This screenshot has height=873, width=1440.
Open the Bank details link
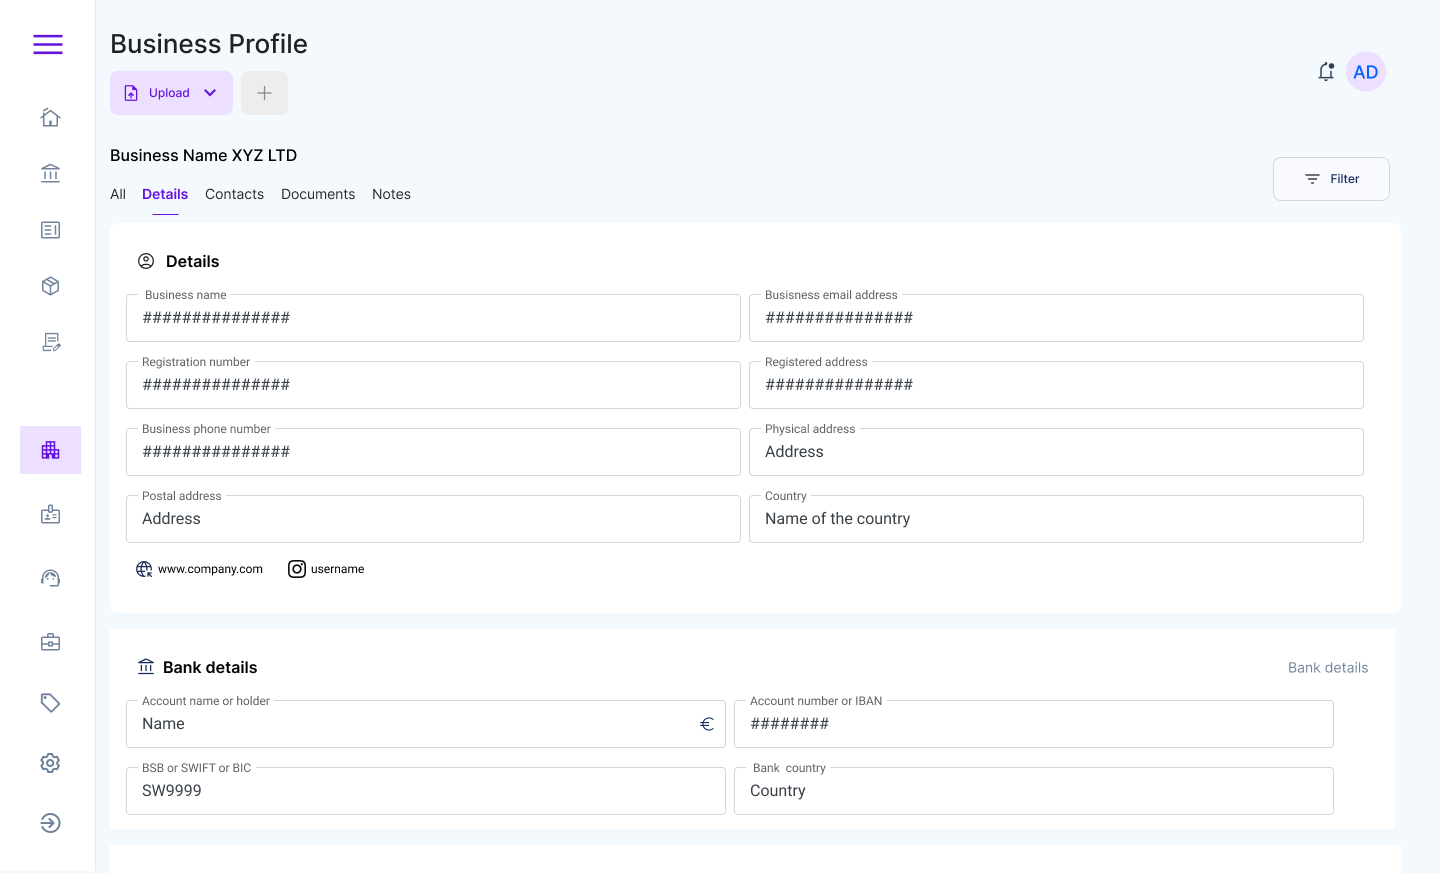click(x=1327, y=667)
